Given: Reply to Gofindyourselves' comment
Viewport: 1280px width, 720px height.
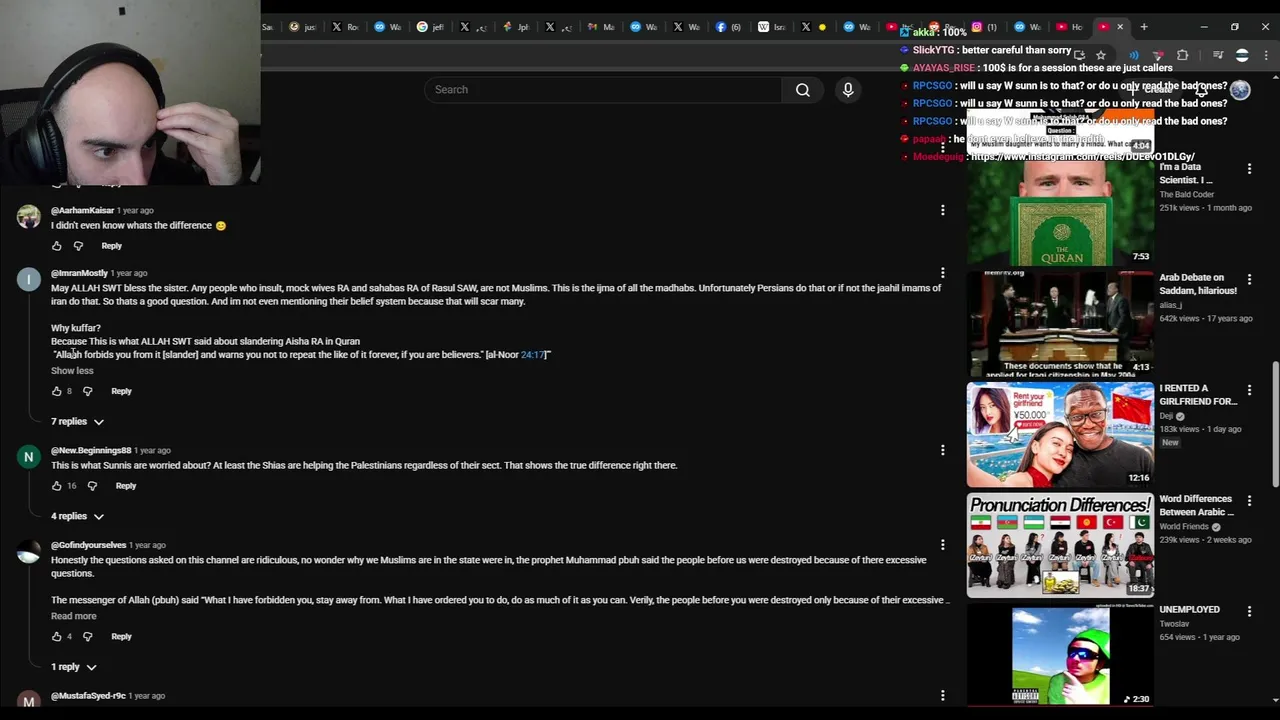Looking at the screenshot, I should tap(121, 636).
